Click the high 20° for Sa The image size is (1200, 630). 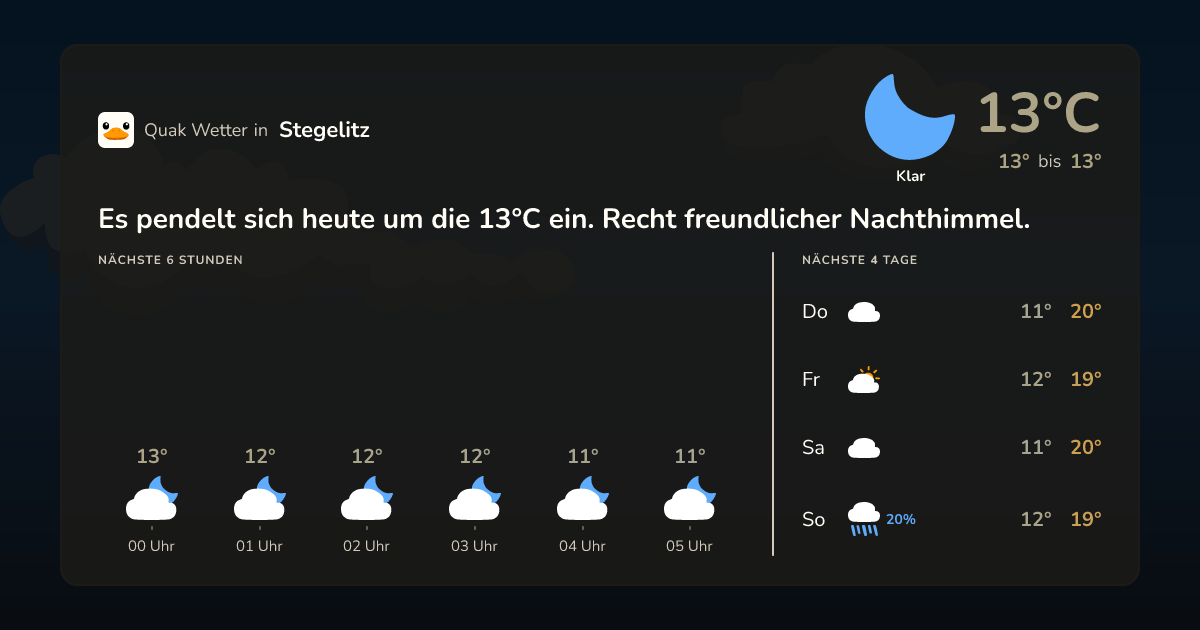pyautogui.click(x=1086, y=448)
